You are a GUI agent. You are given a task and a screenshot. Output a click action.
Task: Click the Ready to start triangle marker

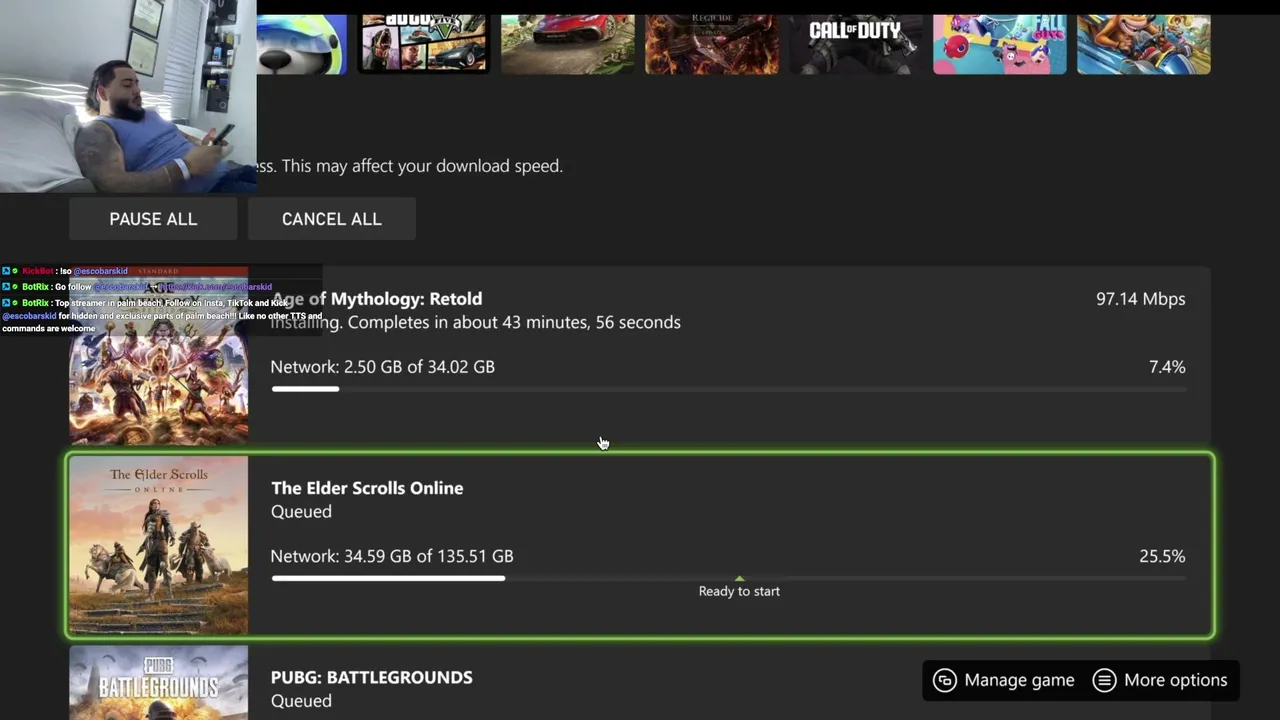739,578
